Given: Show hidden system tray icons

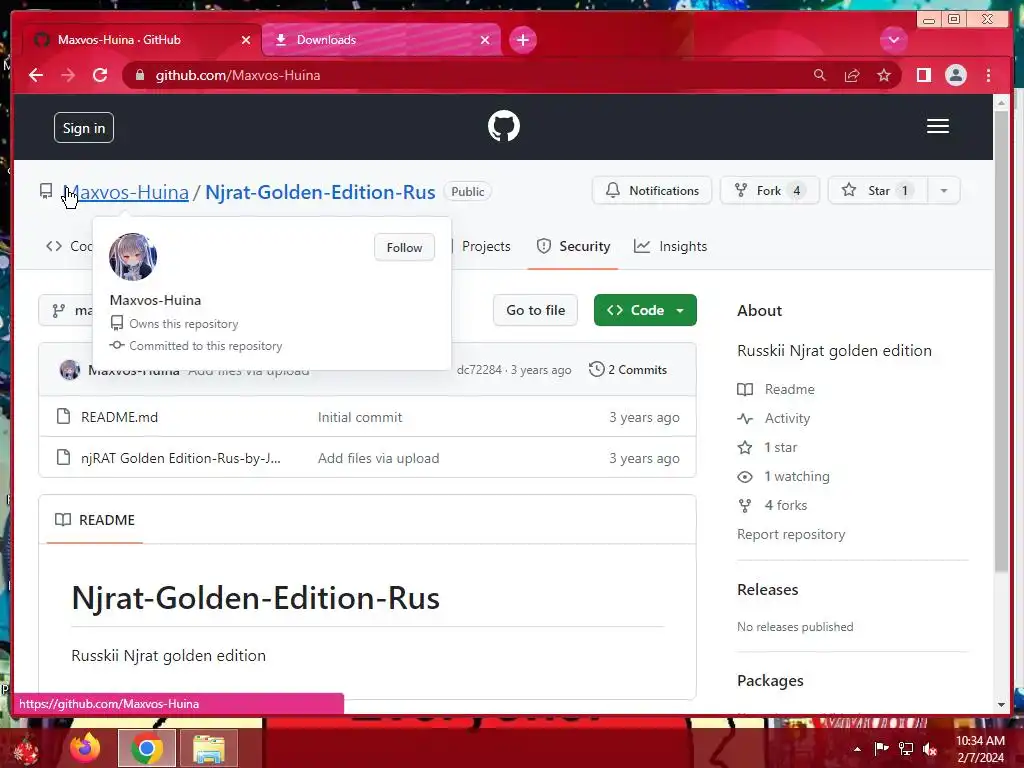Looking at the screenshot, I should [857, 749].
